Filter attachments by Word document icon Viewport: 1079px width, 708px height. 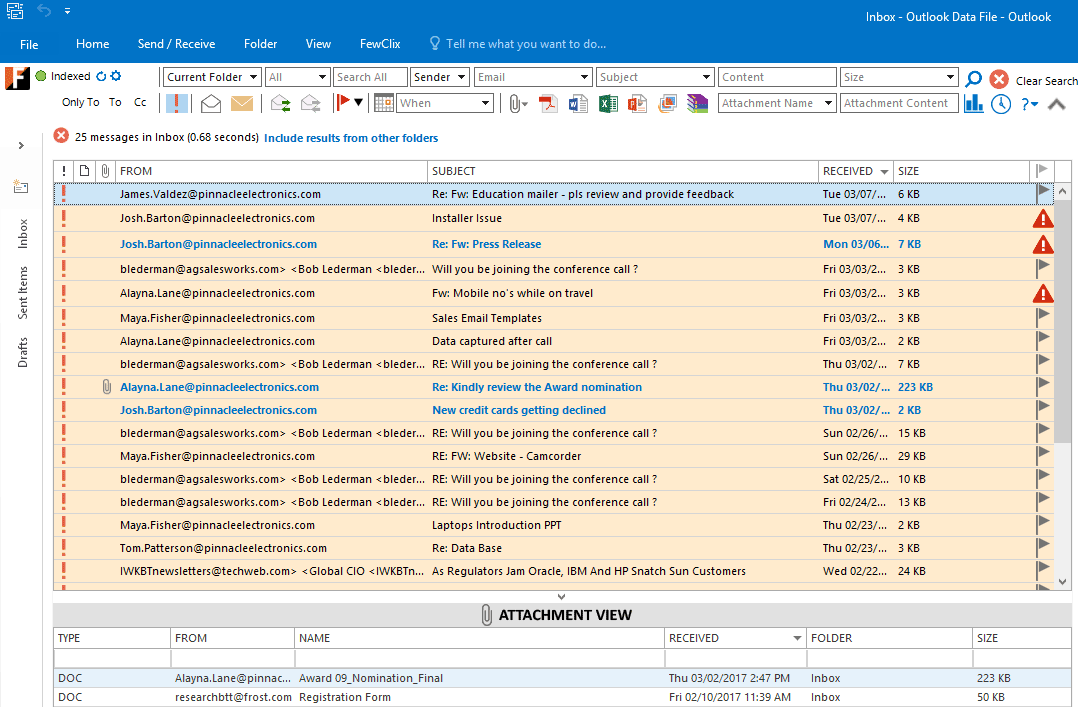tap(578, 103)
